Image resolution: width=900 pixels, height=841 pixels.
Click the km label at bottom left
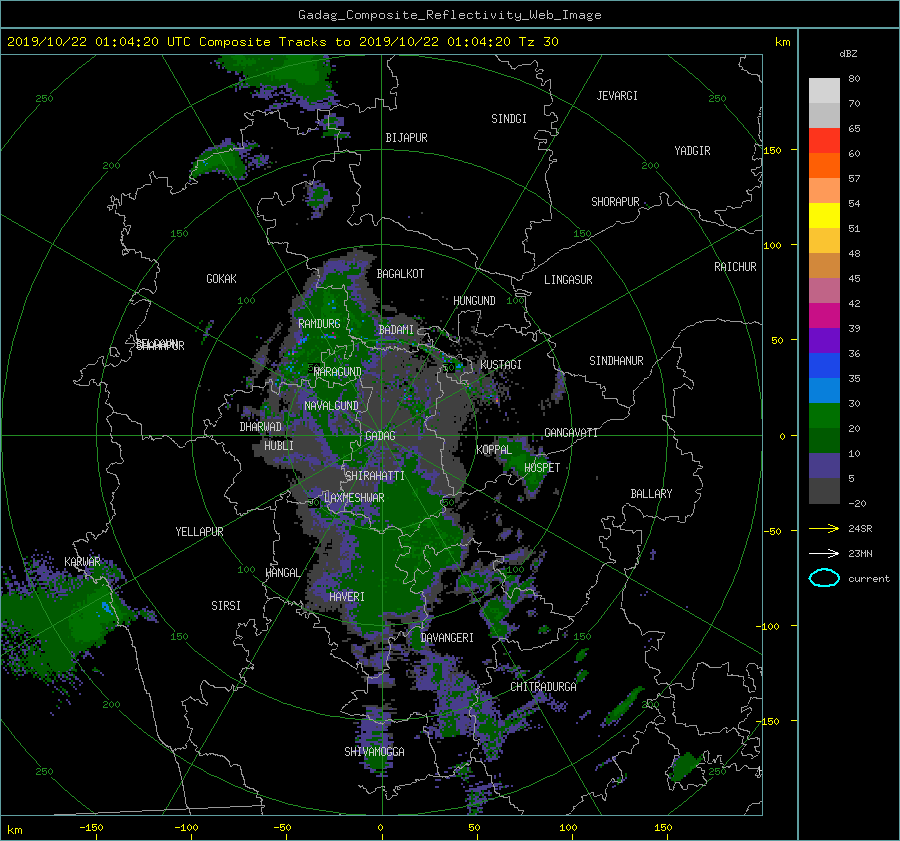15,830
